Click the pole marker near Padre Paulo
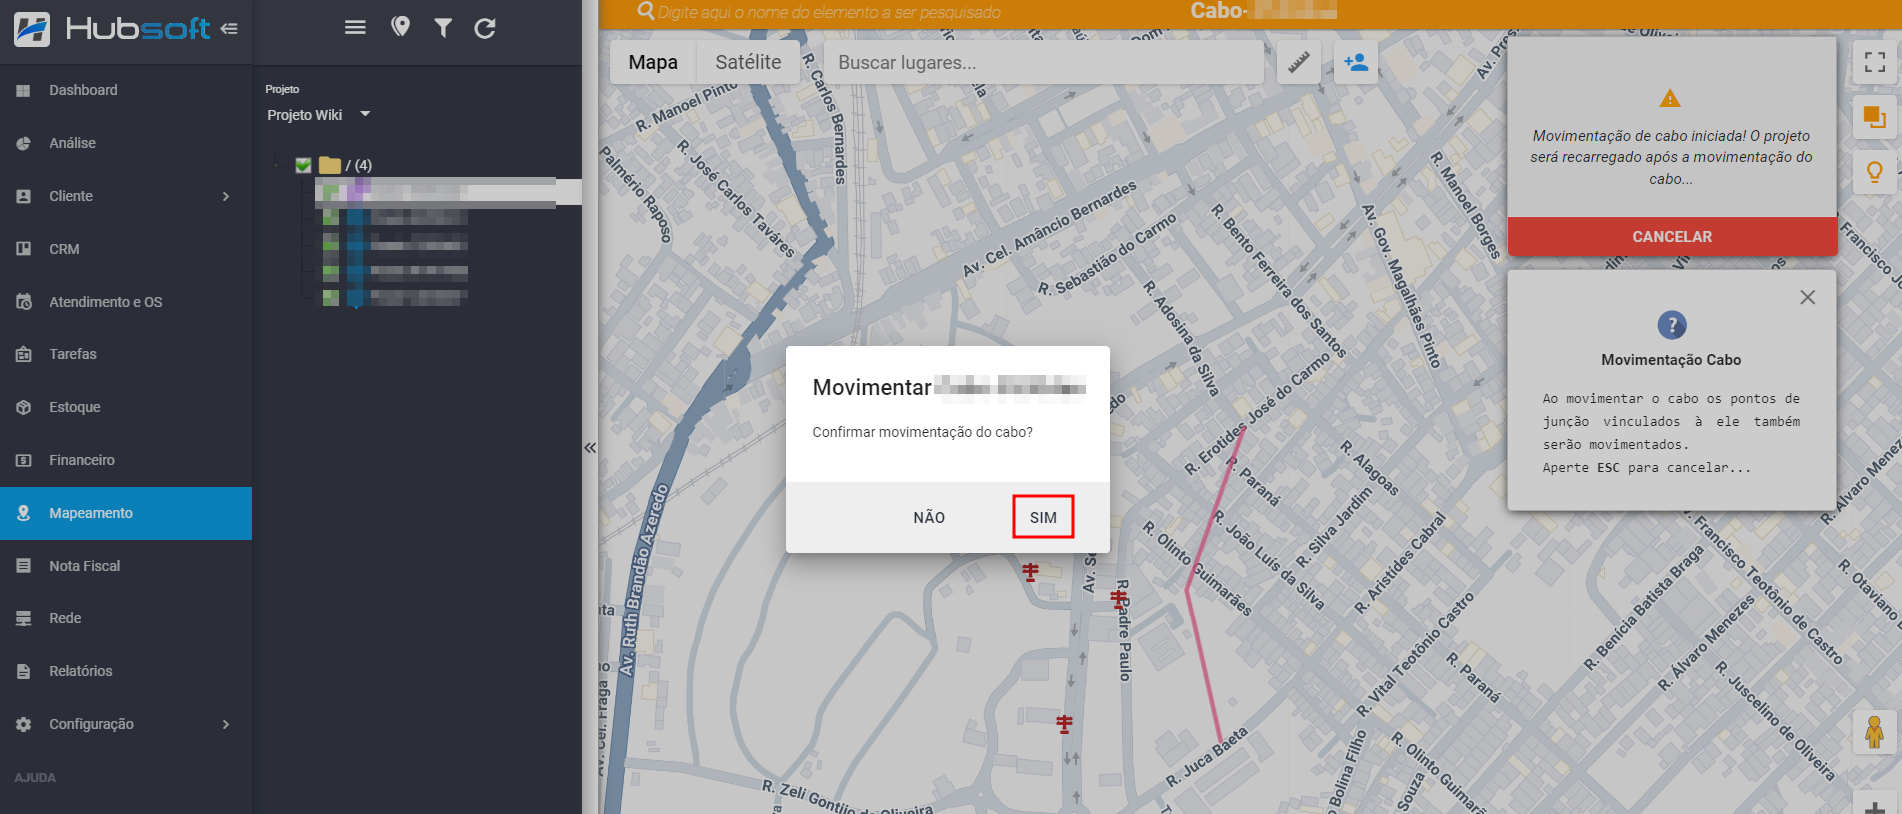The height and width of the screenshot is (814, 1902). click(x=1119, y=598)
